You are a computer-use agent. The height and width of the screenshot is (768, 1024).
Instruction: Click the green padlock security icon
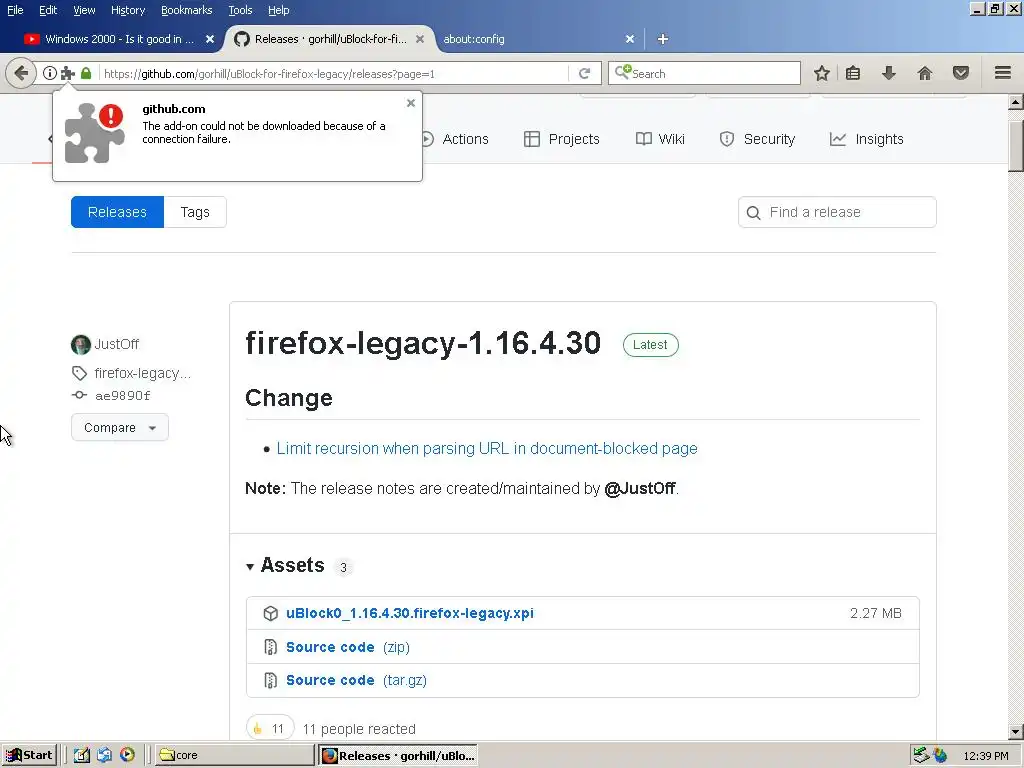pyautogui.click(x=86, y=73)
